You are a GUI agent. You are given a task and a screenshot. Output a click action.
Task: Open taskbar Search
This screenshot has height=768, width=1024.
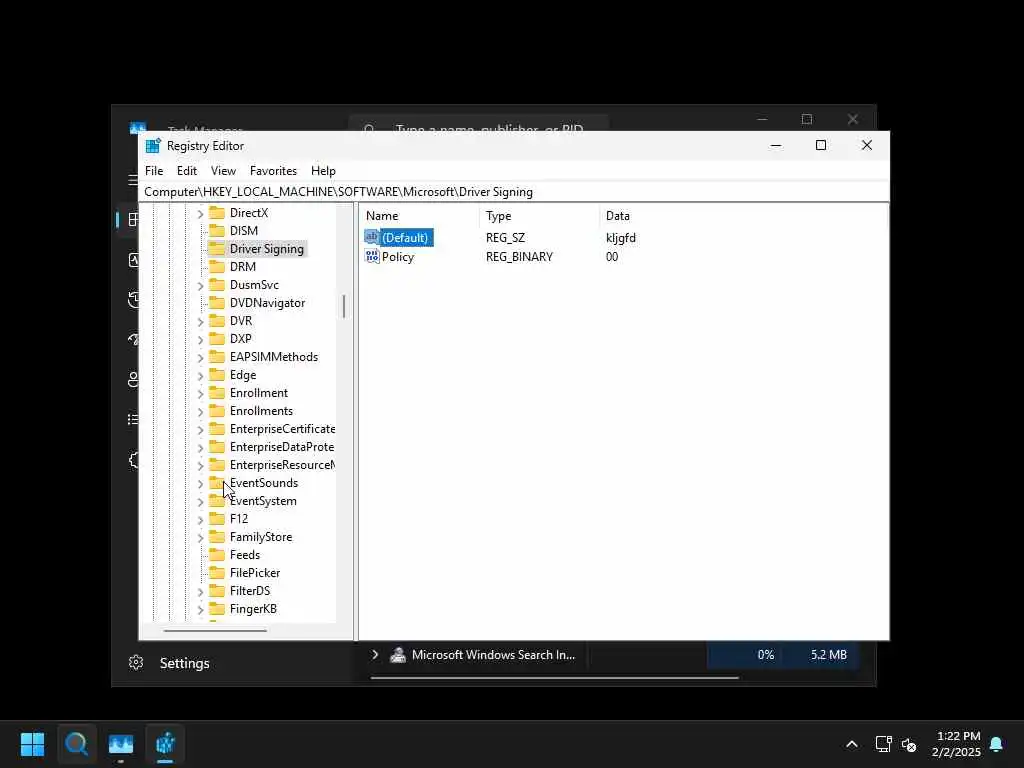tap(76, 743)
